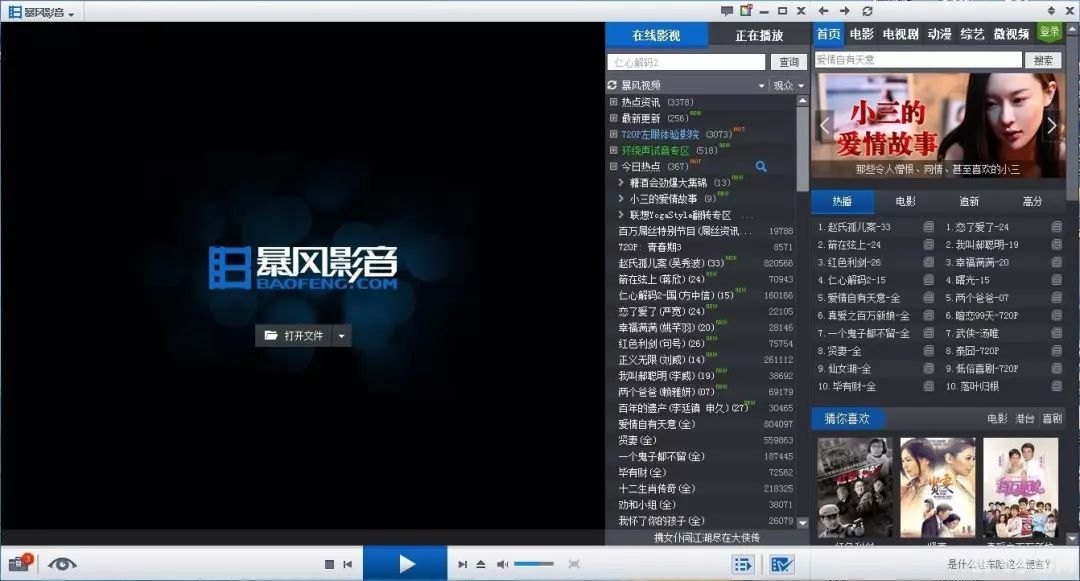Toggle eye-protection mode with the eye icon

62,563
